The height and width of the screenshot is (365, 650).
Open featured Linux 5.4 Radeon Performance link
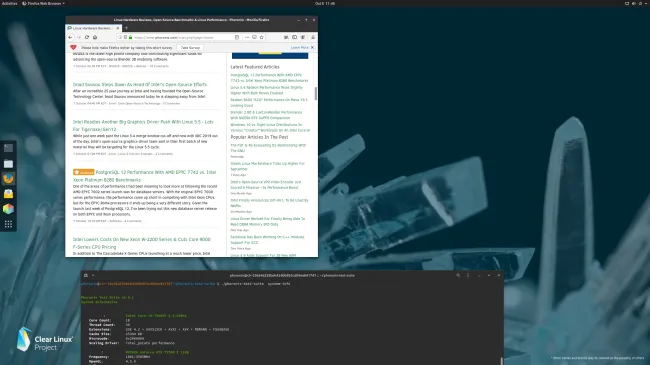[267, 90]
